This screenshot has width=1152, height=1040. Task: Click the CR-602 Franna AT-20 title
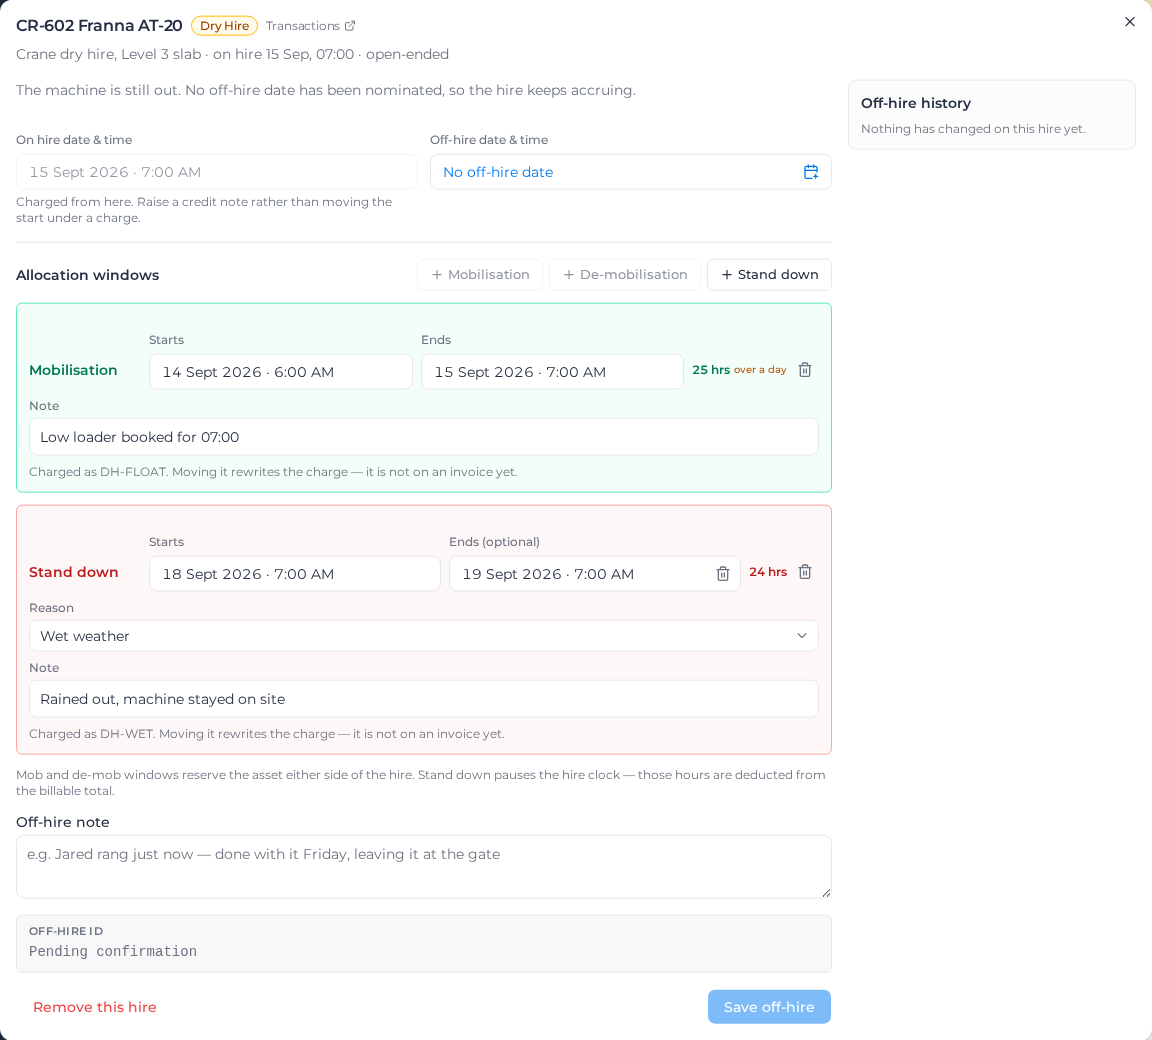pos(99,26)
